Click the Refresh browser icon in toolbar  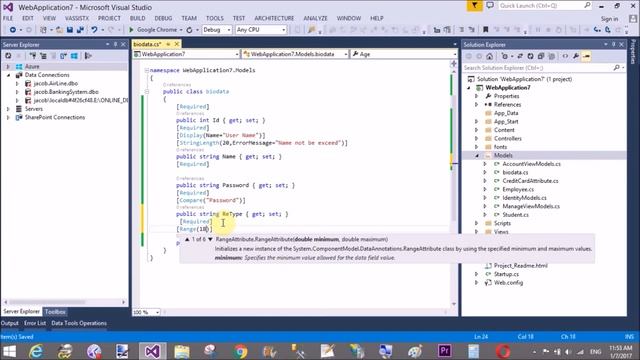pos(189,30)
